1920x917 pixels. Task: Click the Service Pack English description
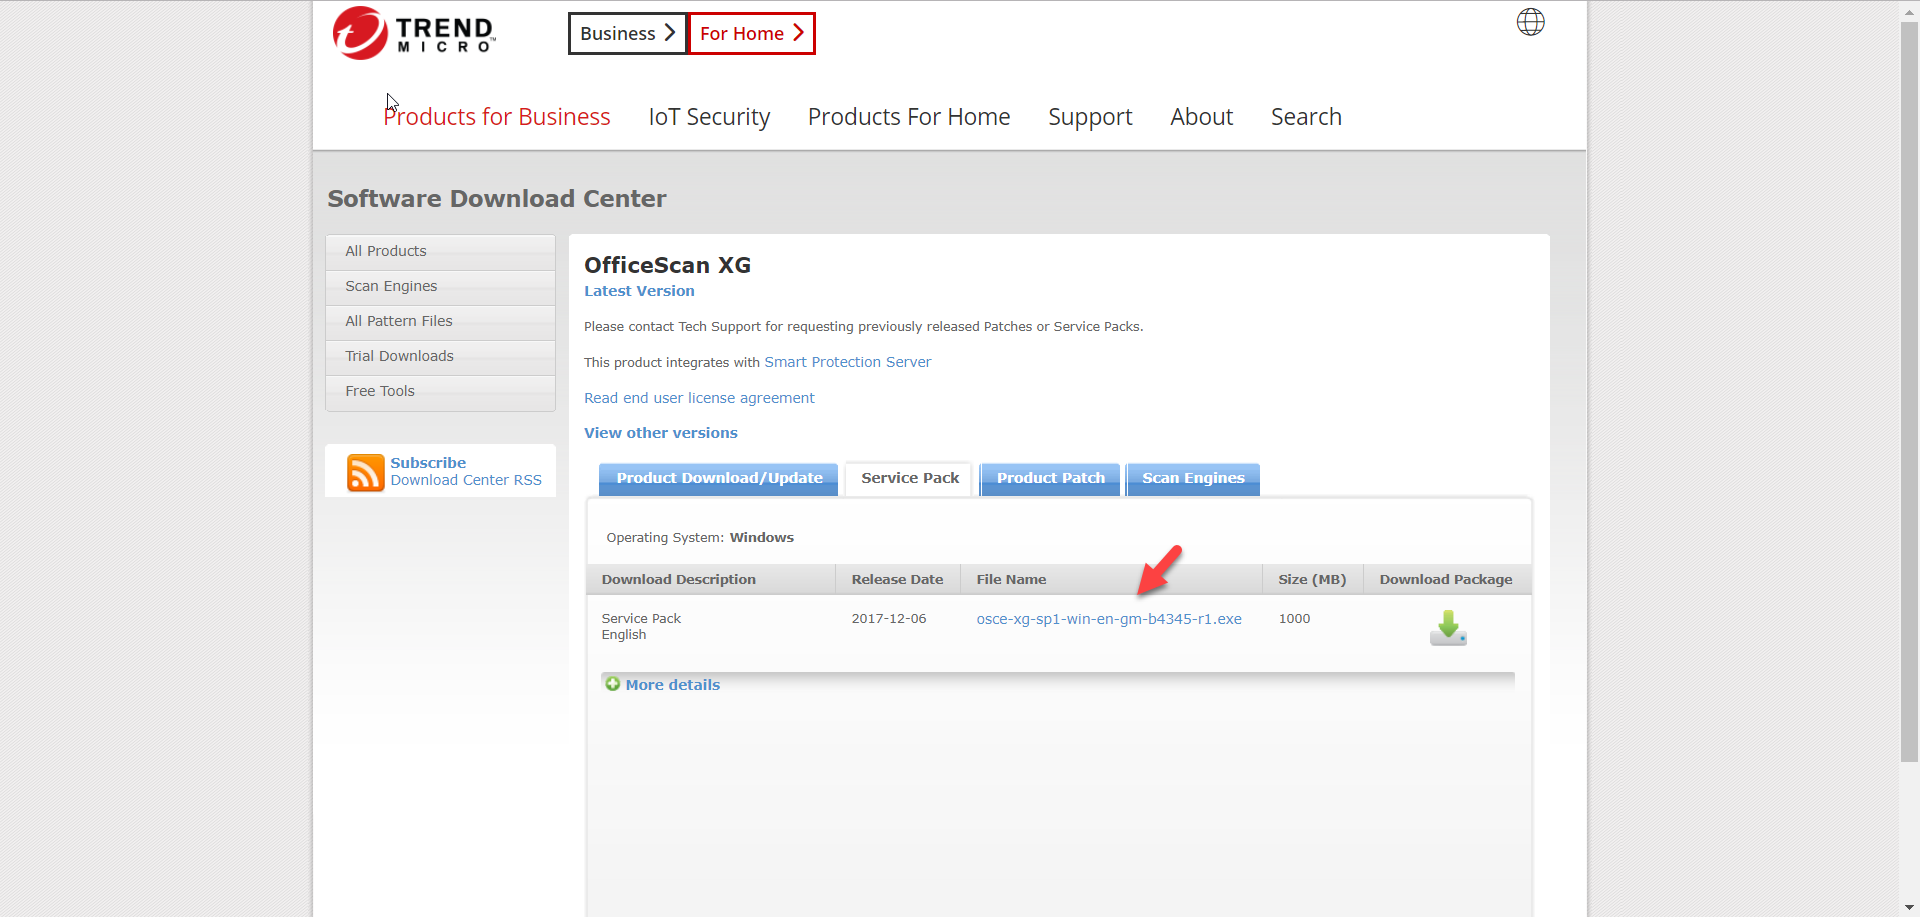tap(641, 626)
